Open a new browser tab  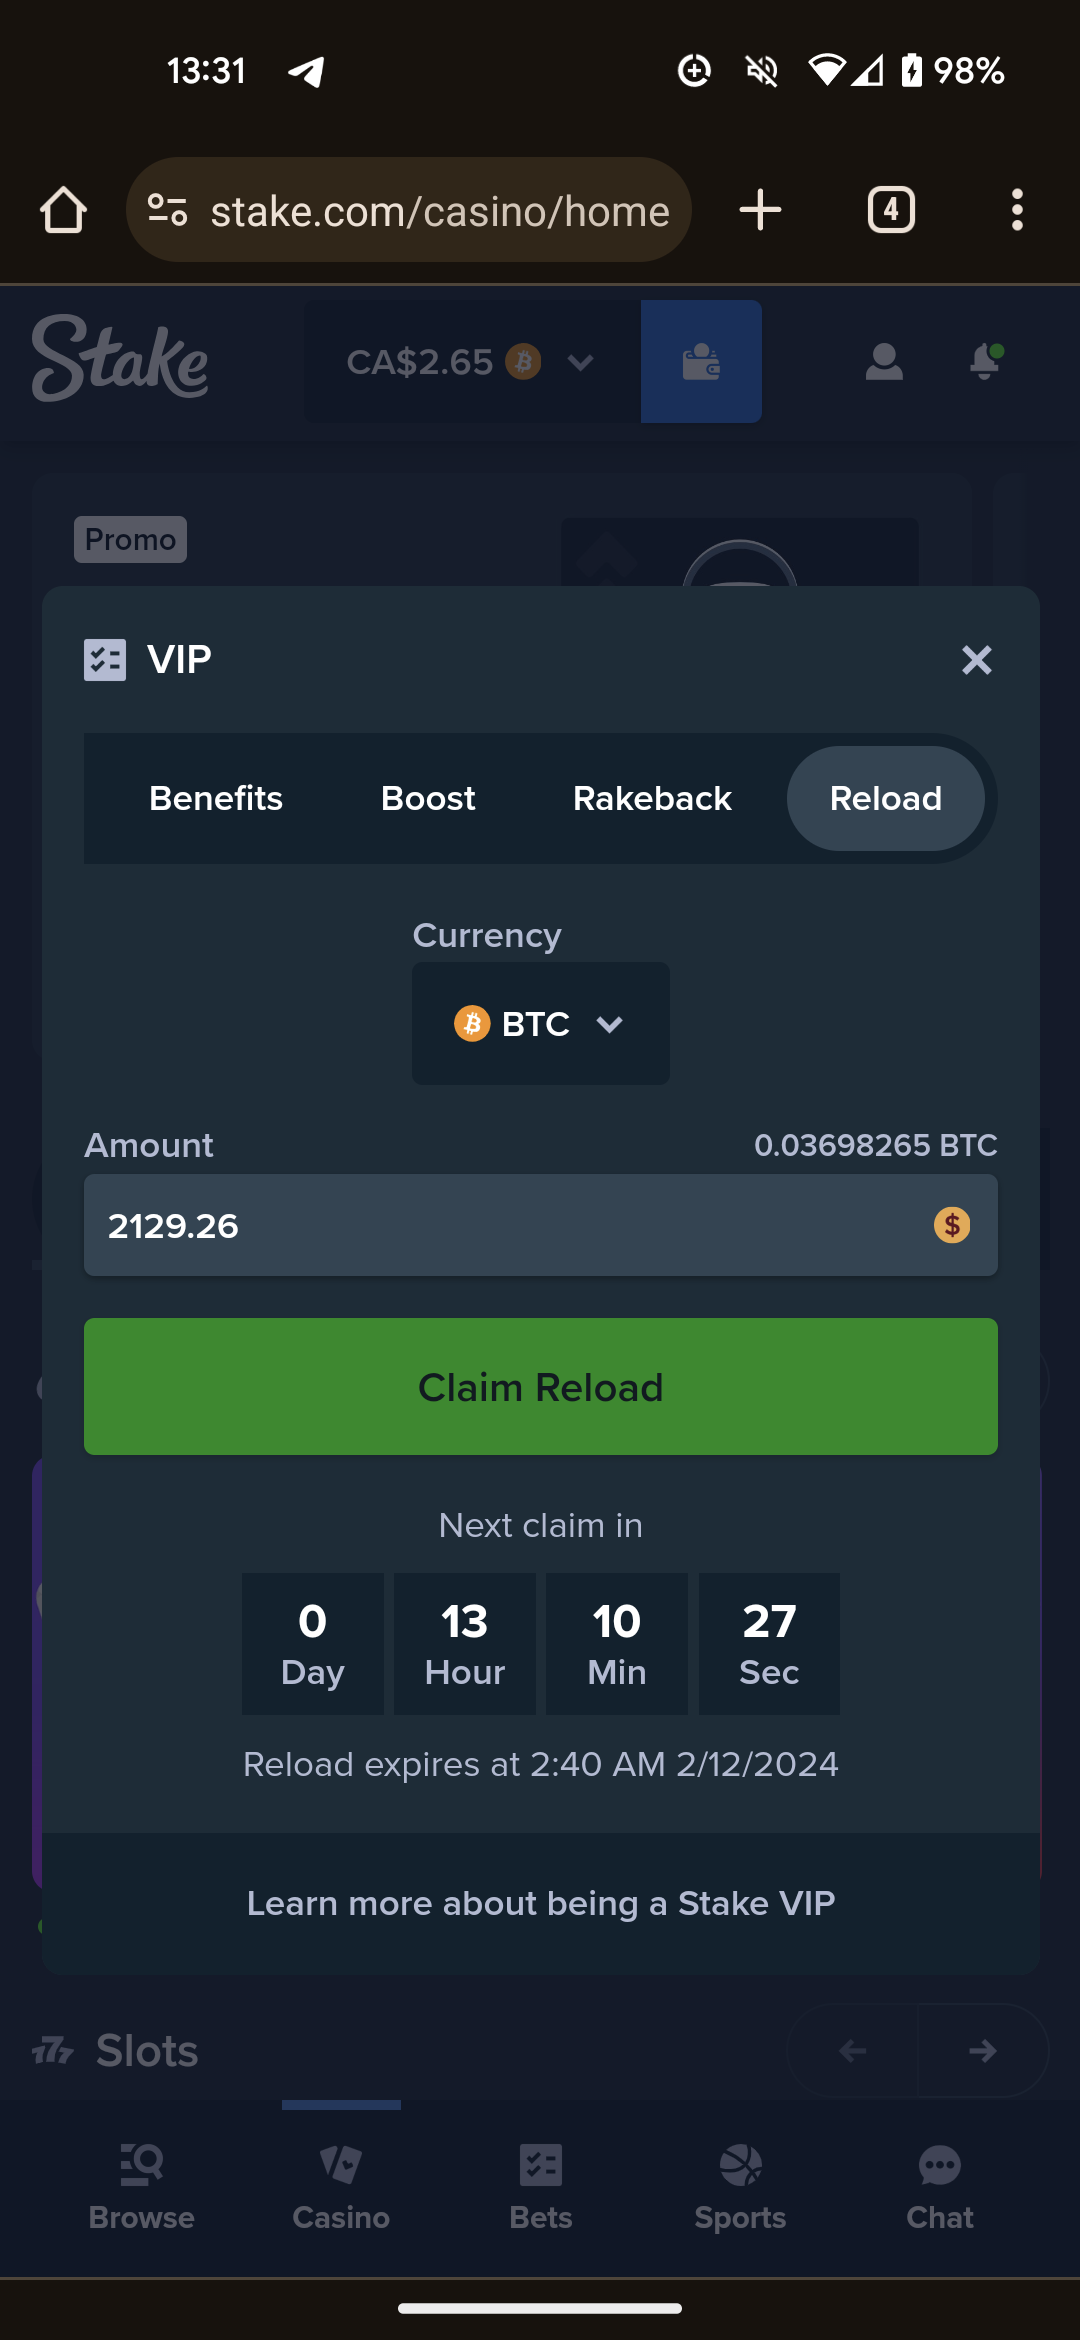[760, 210]
